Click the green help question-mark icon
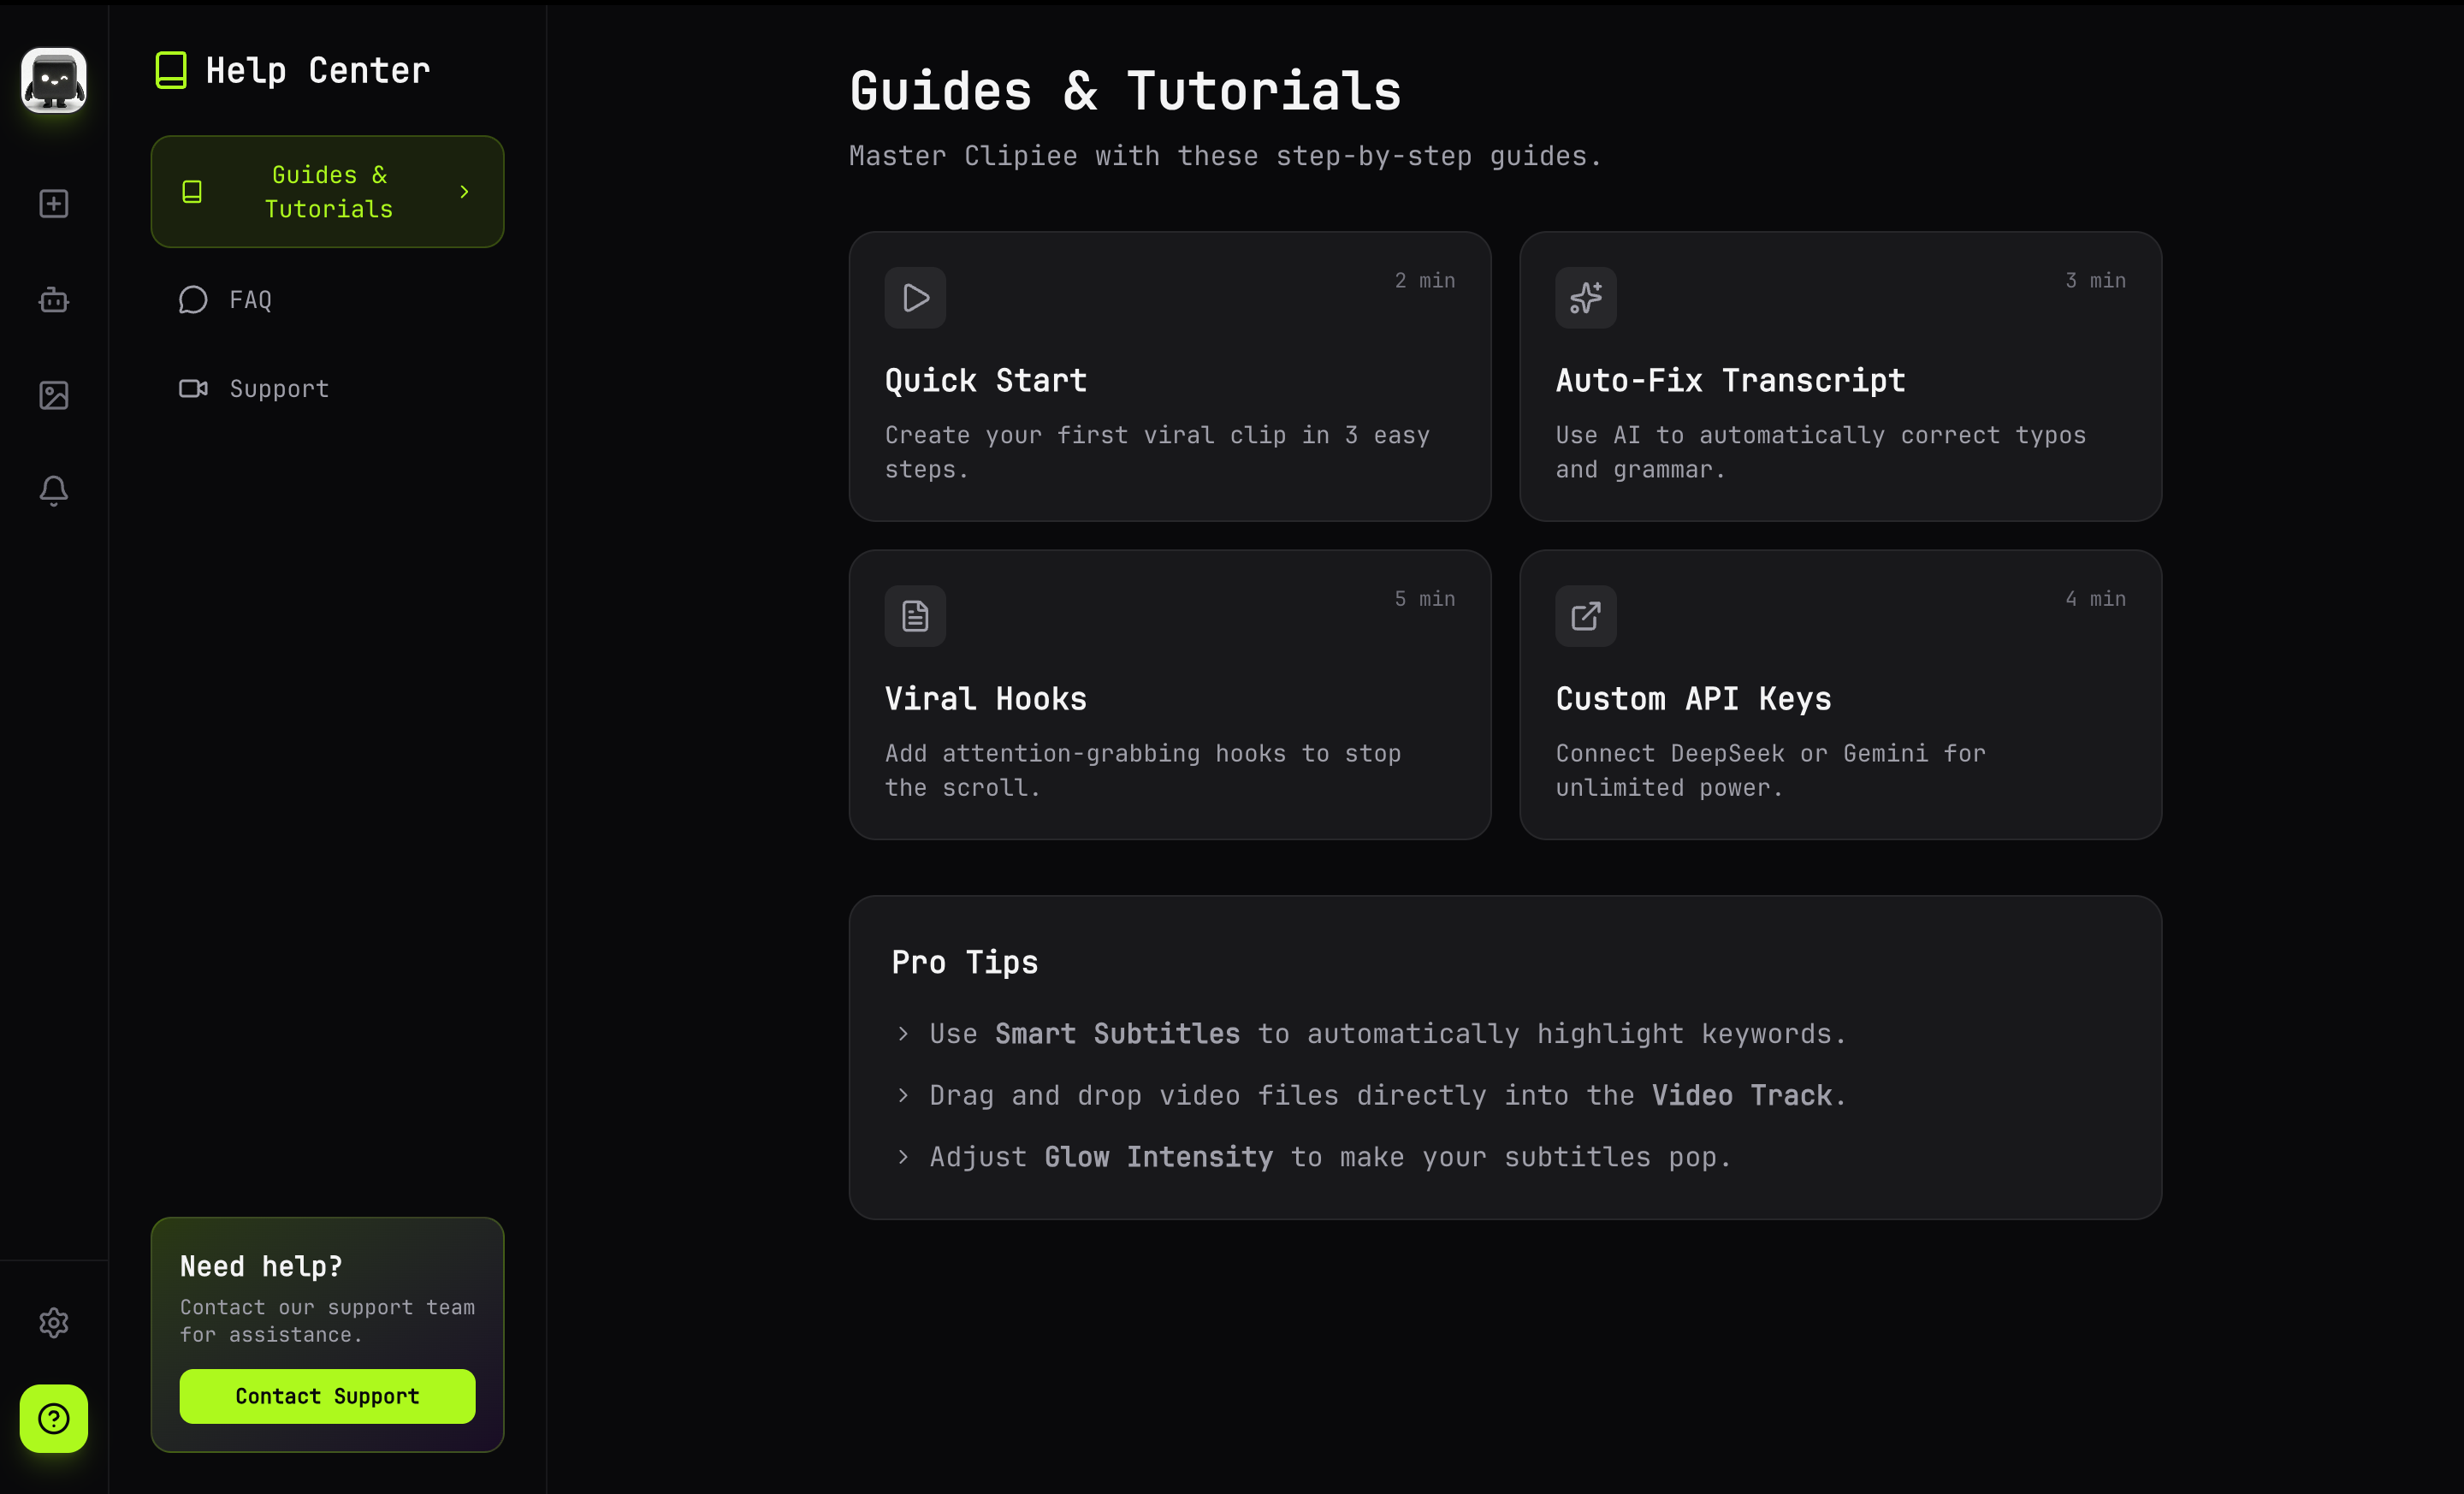Screen dimensions: 2464x1494 pyautogui.click(x=52, y=1419)
